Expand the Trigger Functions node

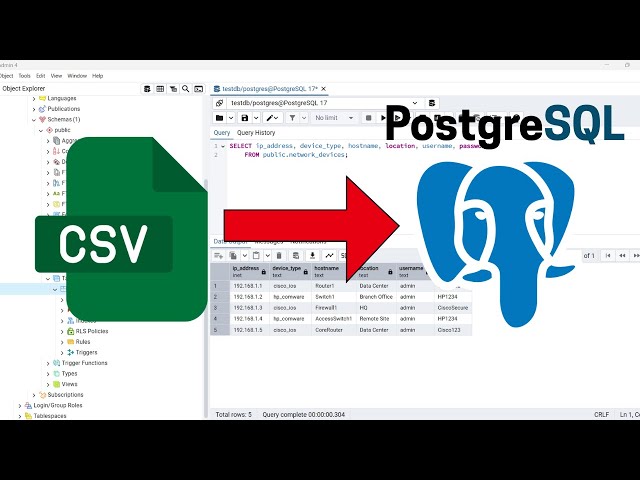(48, 363)
